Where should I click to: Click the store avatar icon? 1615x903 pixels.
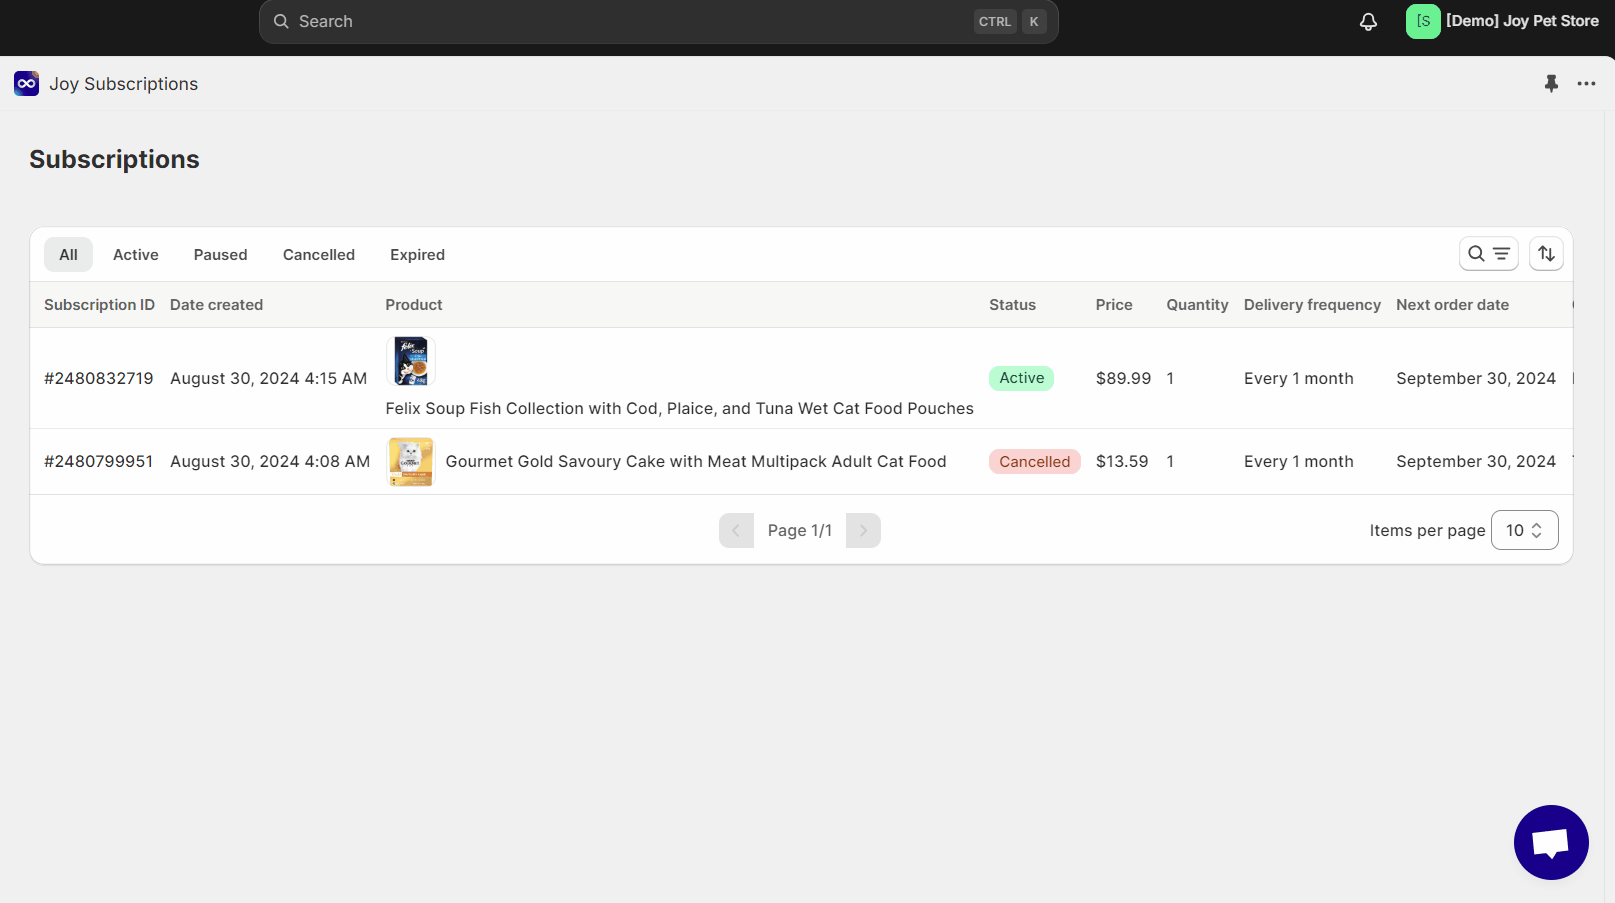point(1423,21)
